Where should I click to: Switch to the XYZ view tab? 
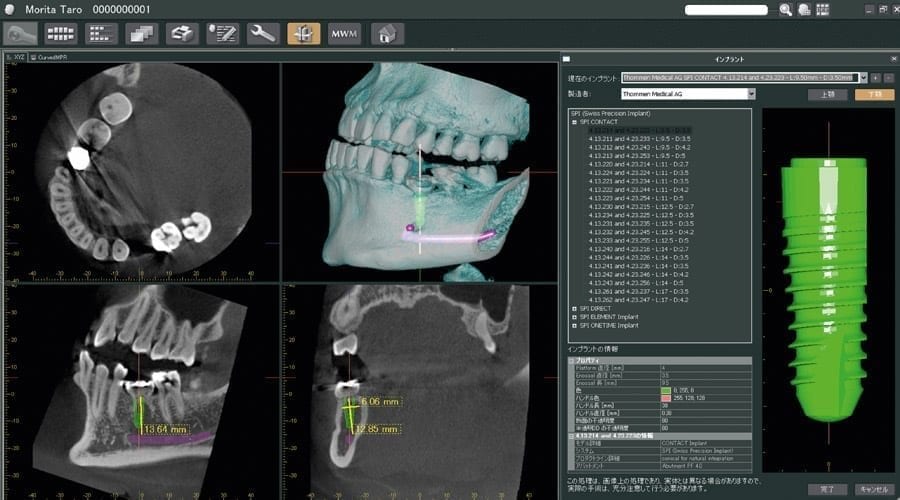coord(16,57)
